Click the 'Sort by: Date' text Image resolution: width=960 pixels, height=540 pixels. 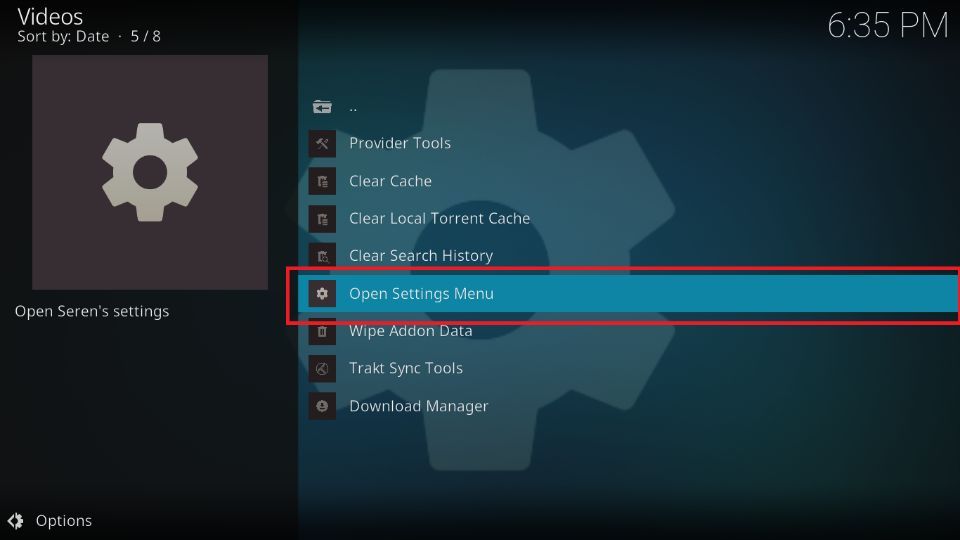(63, 37)
